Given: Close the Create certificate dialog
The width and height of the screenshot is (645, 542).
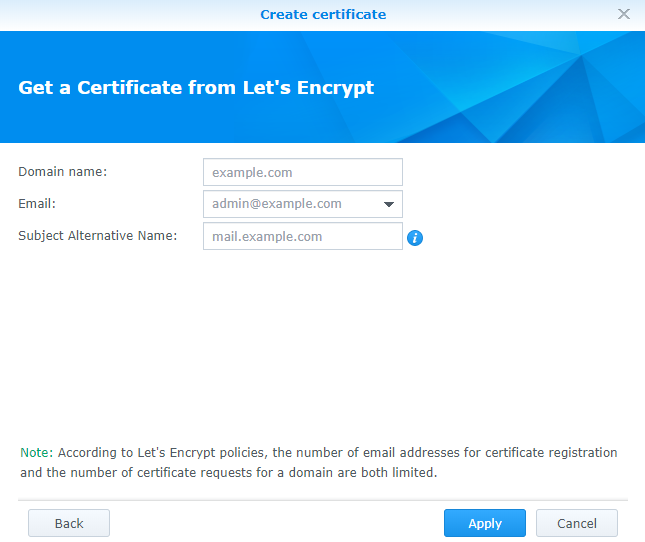Looking at the screenshot, I should (x=624, y=14).
